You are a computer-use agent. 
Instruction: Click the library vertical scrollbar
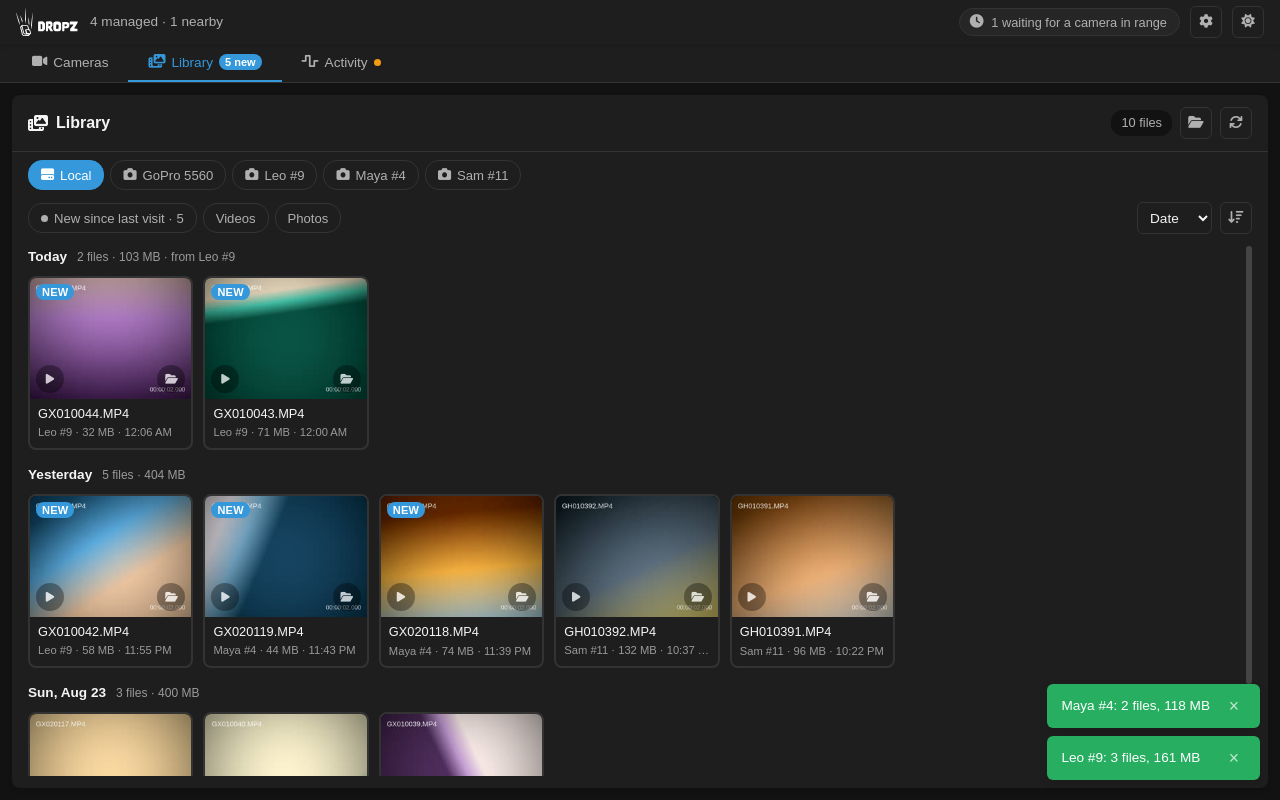[1249, 465]
